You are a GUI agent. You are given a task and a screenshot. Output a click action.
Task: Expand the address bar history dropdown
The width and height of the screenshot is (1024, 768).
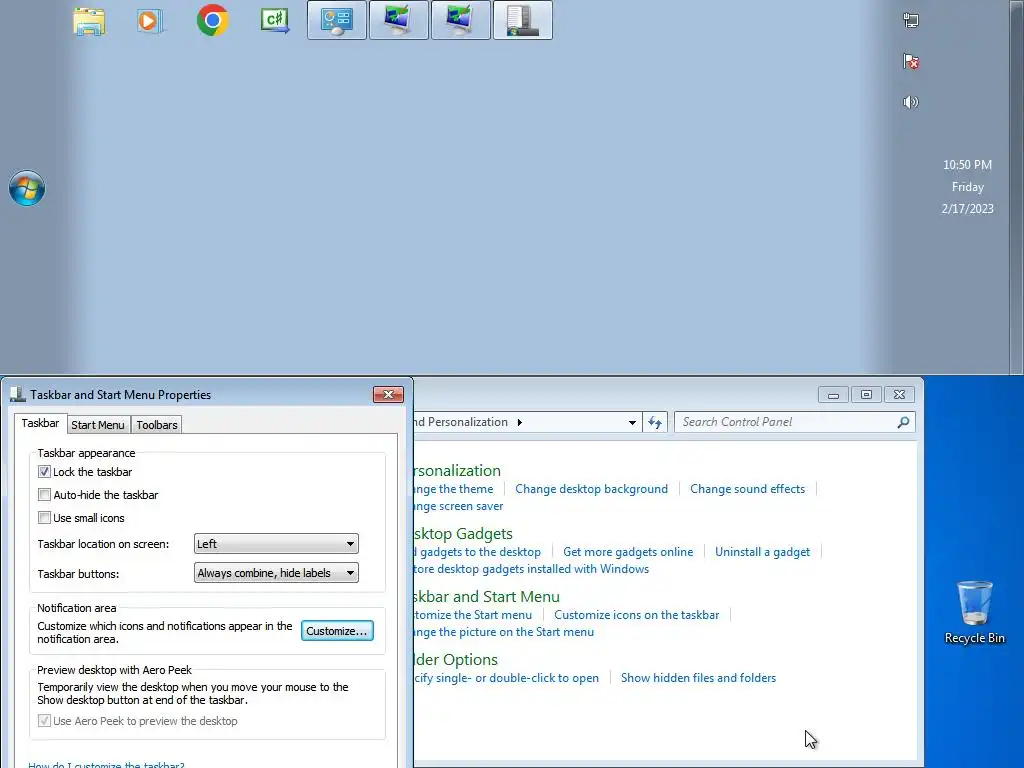pyautogui.click(x=632, y=423)
